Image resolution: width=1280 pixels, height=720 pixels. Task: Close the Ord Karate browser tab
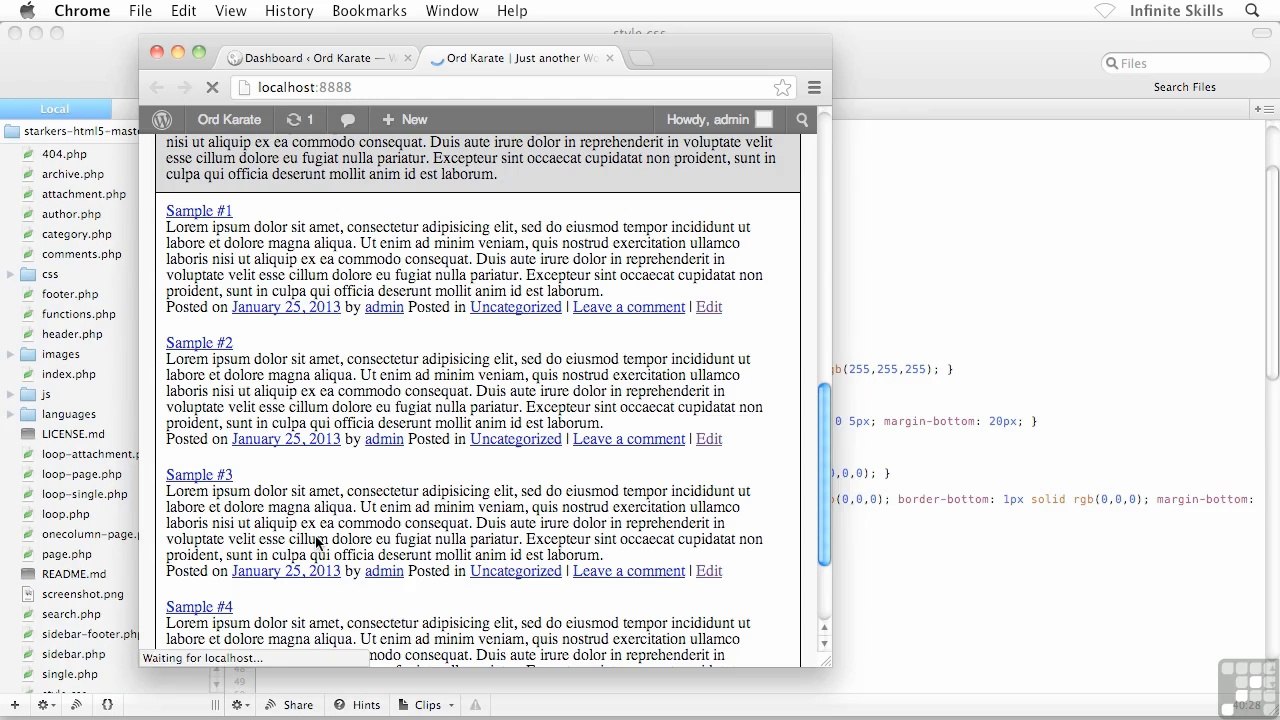[x=609, y=58]
